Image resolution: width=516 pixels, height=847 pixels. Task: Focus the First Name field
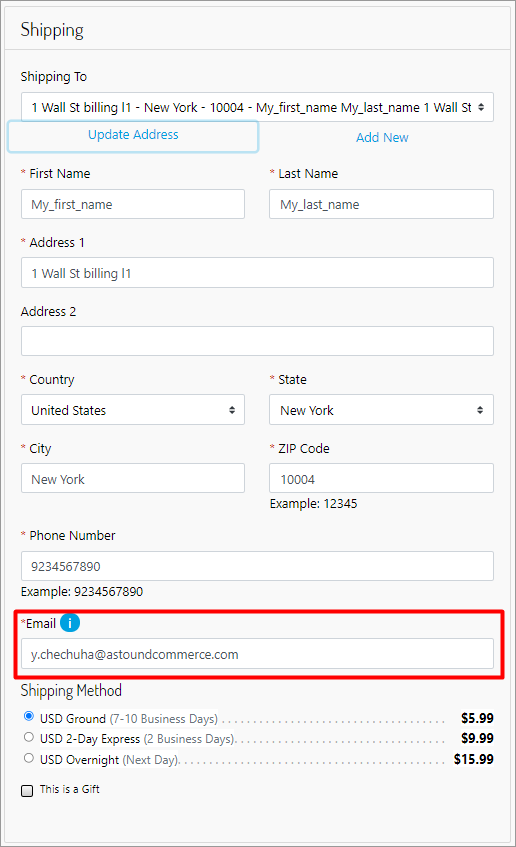[x=133, y=204]
